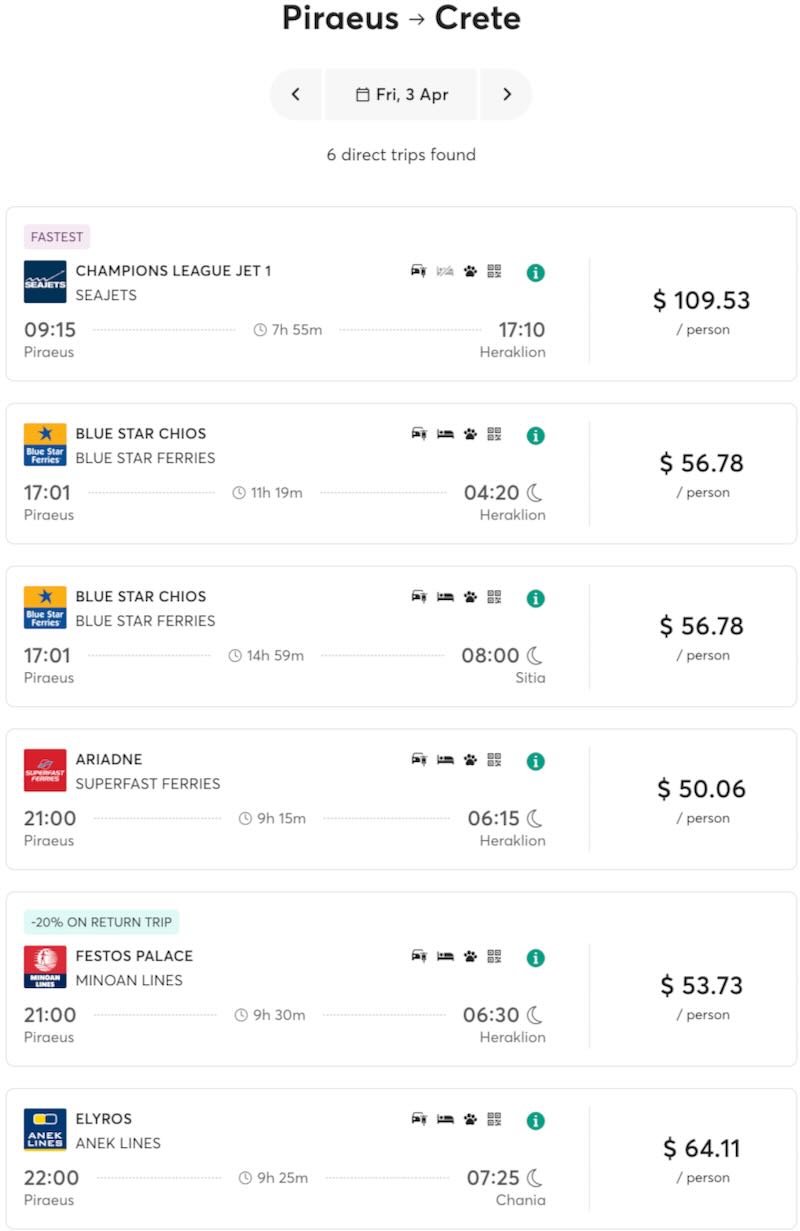Open the Fri, 3 Apr date picker
The image size is (800, 1231).
[x=401, y=95]
